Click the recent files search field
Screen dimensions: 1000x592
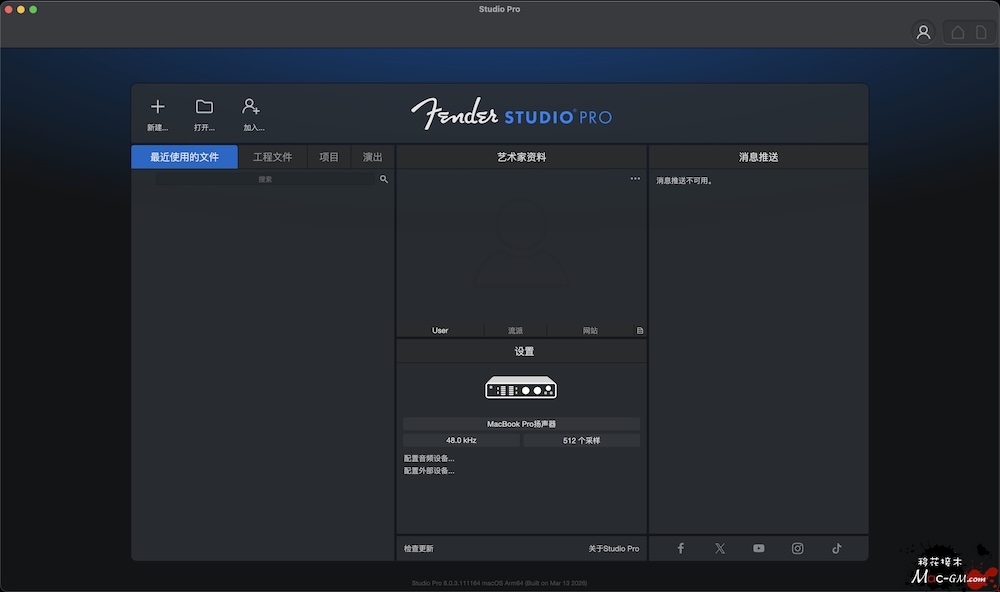(x=265, y=179)
